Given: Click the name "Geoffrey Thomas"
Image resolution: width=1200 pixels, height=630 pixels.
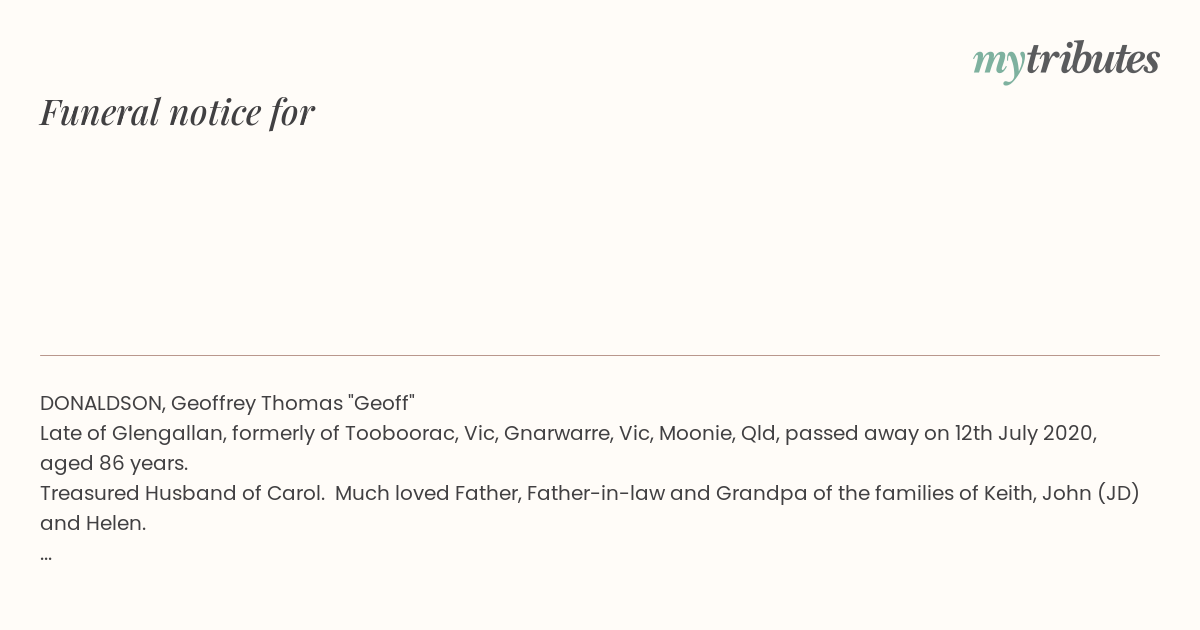Looking at the screenshot, I should [x=256, y=403].
